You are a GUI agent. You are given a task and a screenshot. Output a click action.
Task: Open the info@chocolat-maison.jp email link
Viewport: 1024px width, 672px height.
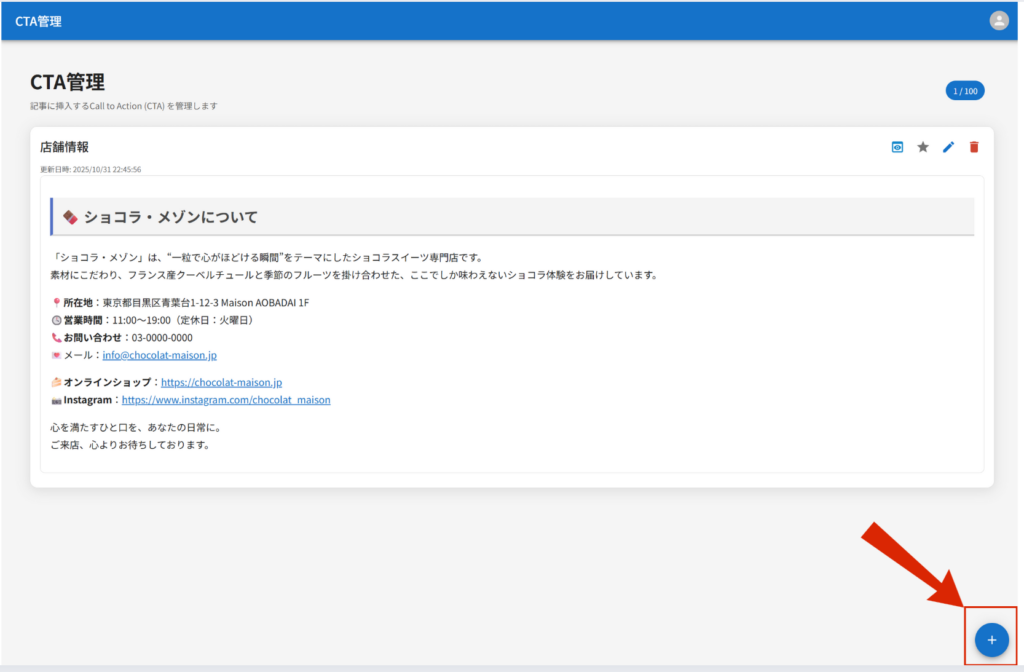pyautogui.click(x=159, y=355)
